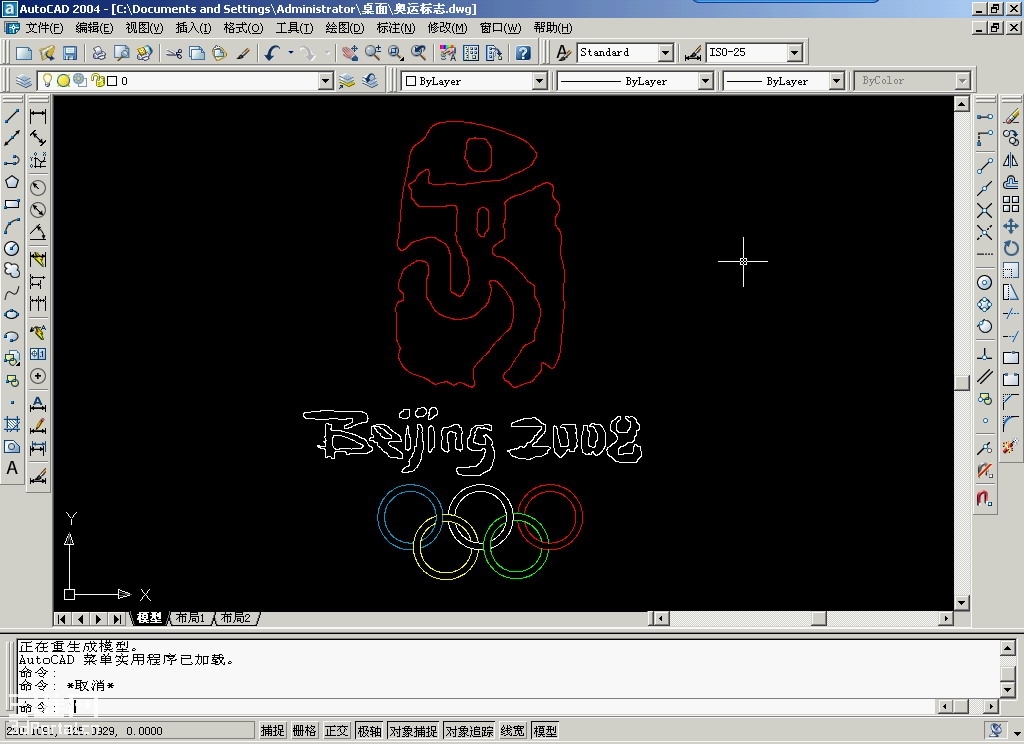The height and width of the screenshot is (744, 1024).
Task: Open the Tolerance dimension tool
Action: point(38,354)
